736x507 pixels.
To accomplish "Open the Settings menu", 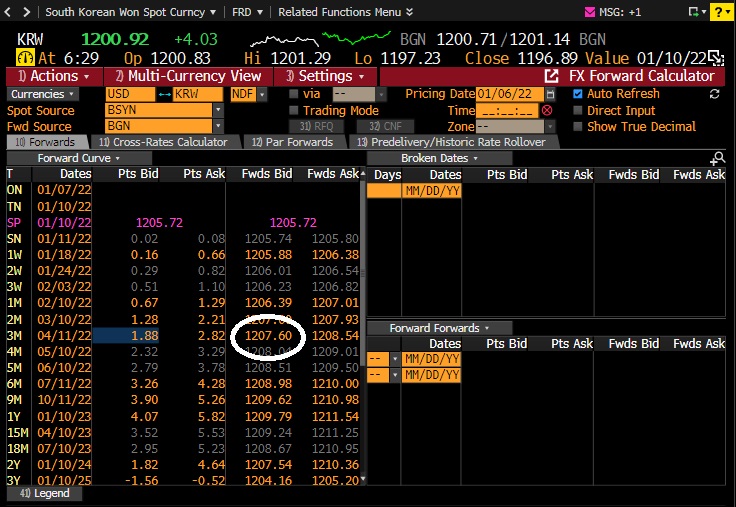I will pos(325,76).
